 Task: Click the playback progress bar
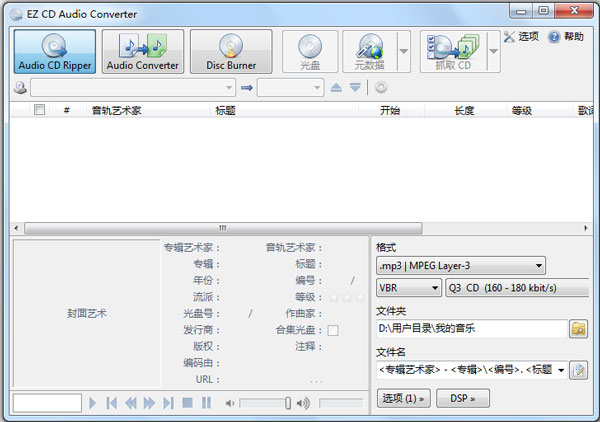pos(341,403)
